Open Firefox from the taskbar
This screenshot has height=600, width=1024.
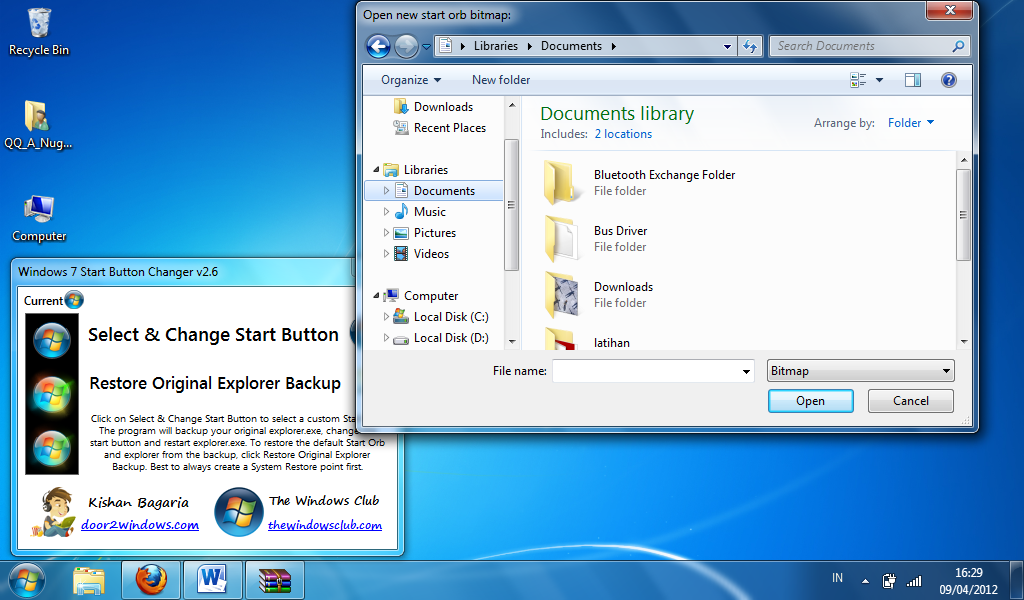pos(151,580)
